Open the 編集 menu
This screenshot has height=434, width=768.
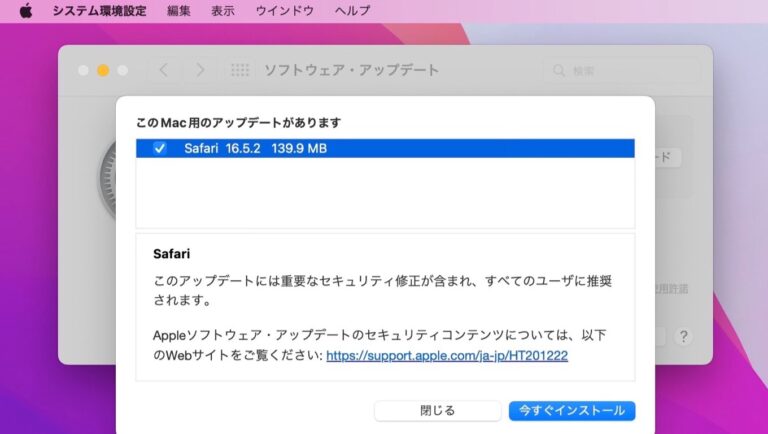click(179, 11)
